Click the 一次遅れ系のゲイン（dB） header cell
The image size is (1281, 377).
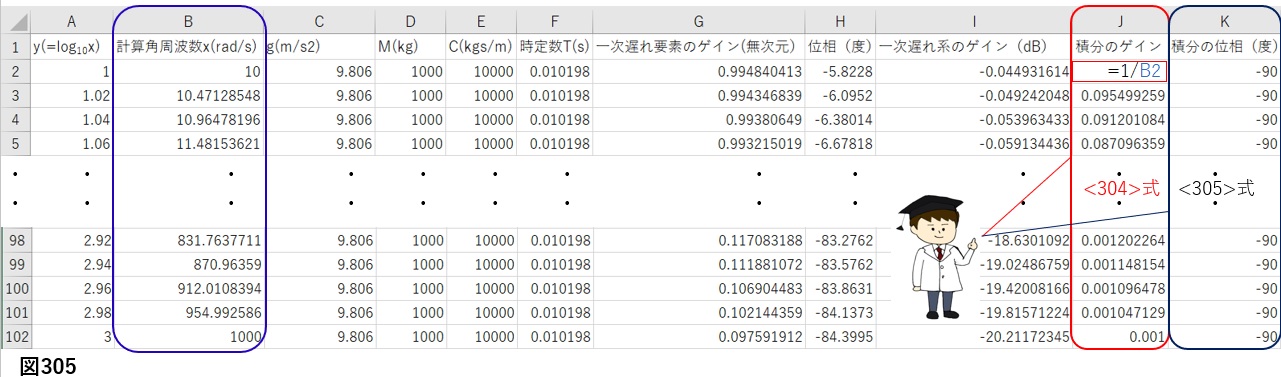pos(974,47)
